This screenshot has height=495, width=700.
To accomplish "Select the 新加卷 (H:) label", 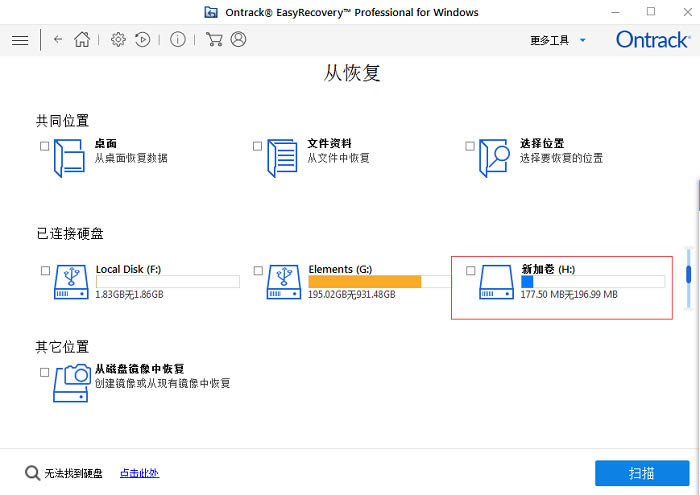I will [x=548, y=269].
